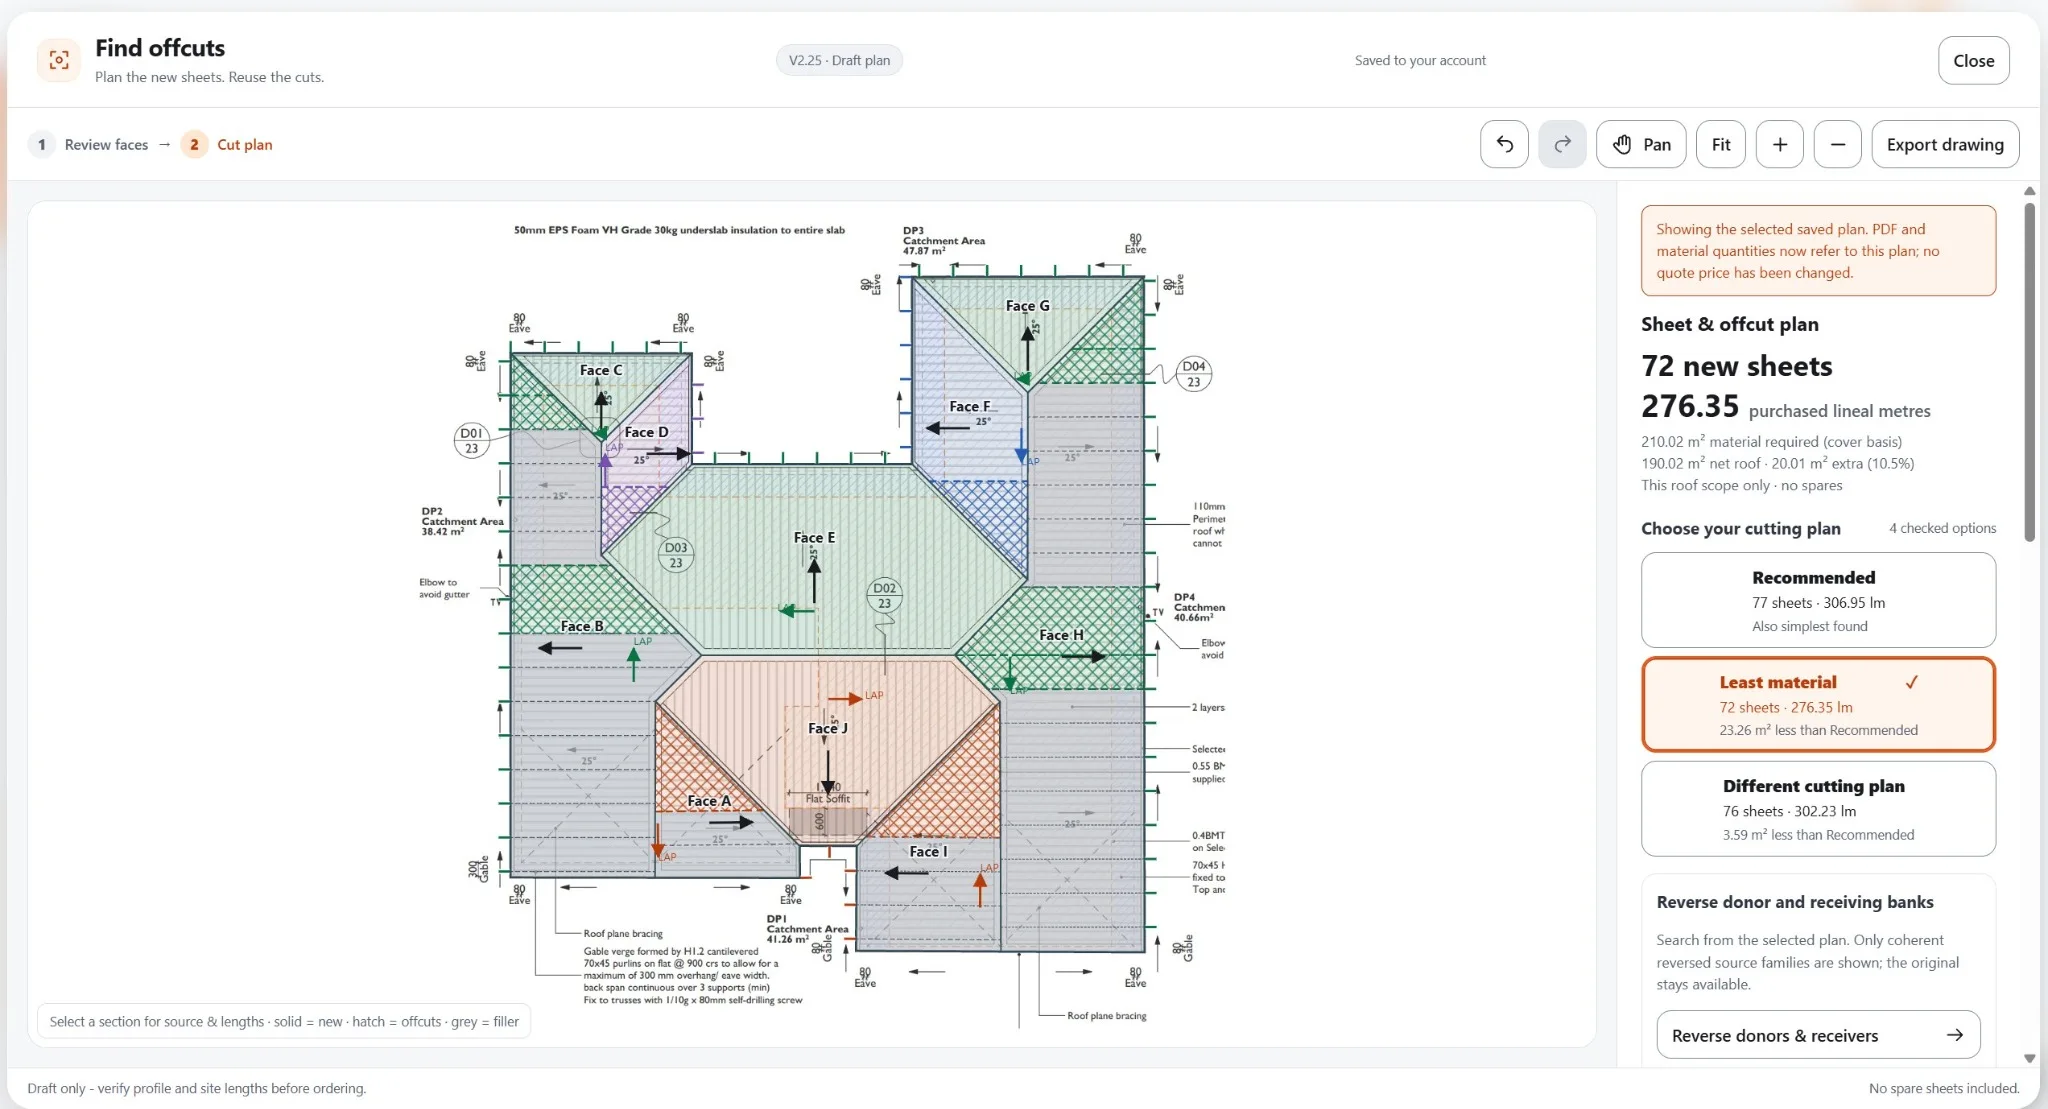Select Face B on the roof plan
The image size is (2048, 1109).
pos(581,626)
